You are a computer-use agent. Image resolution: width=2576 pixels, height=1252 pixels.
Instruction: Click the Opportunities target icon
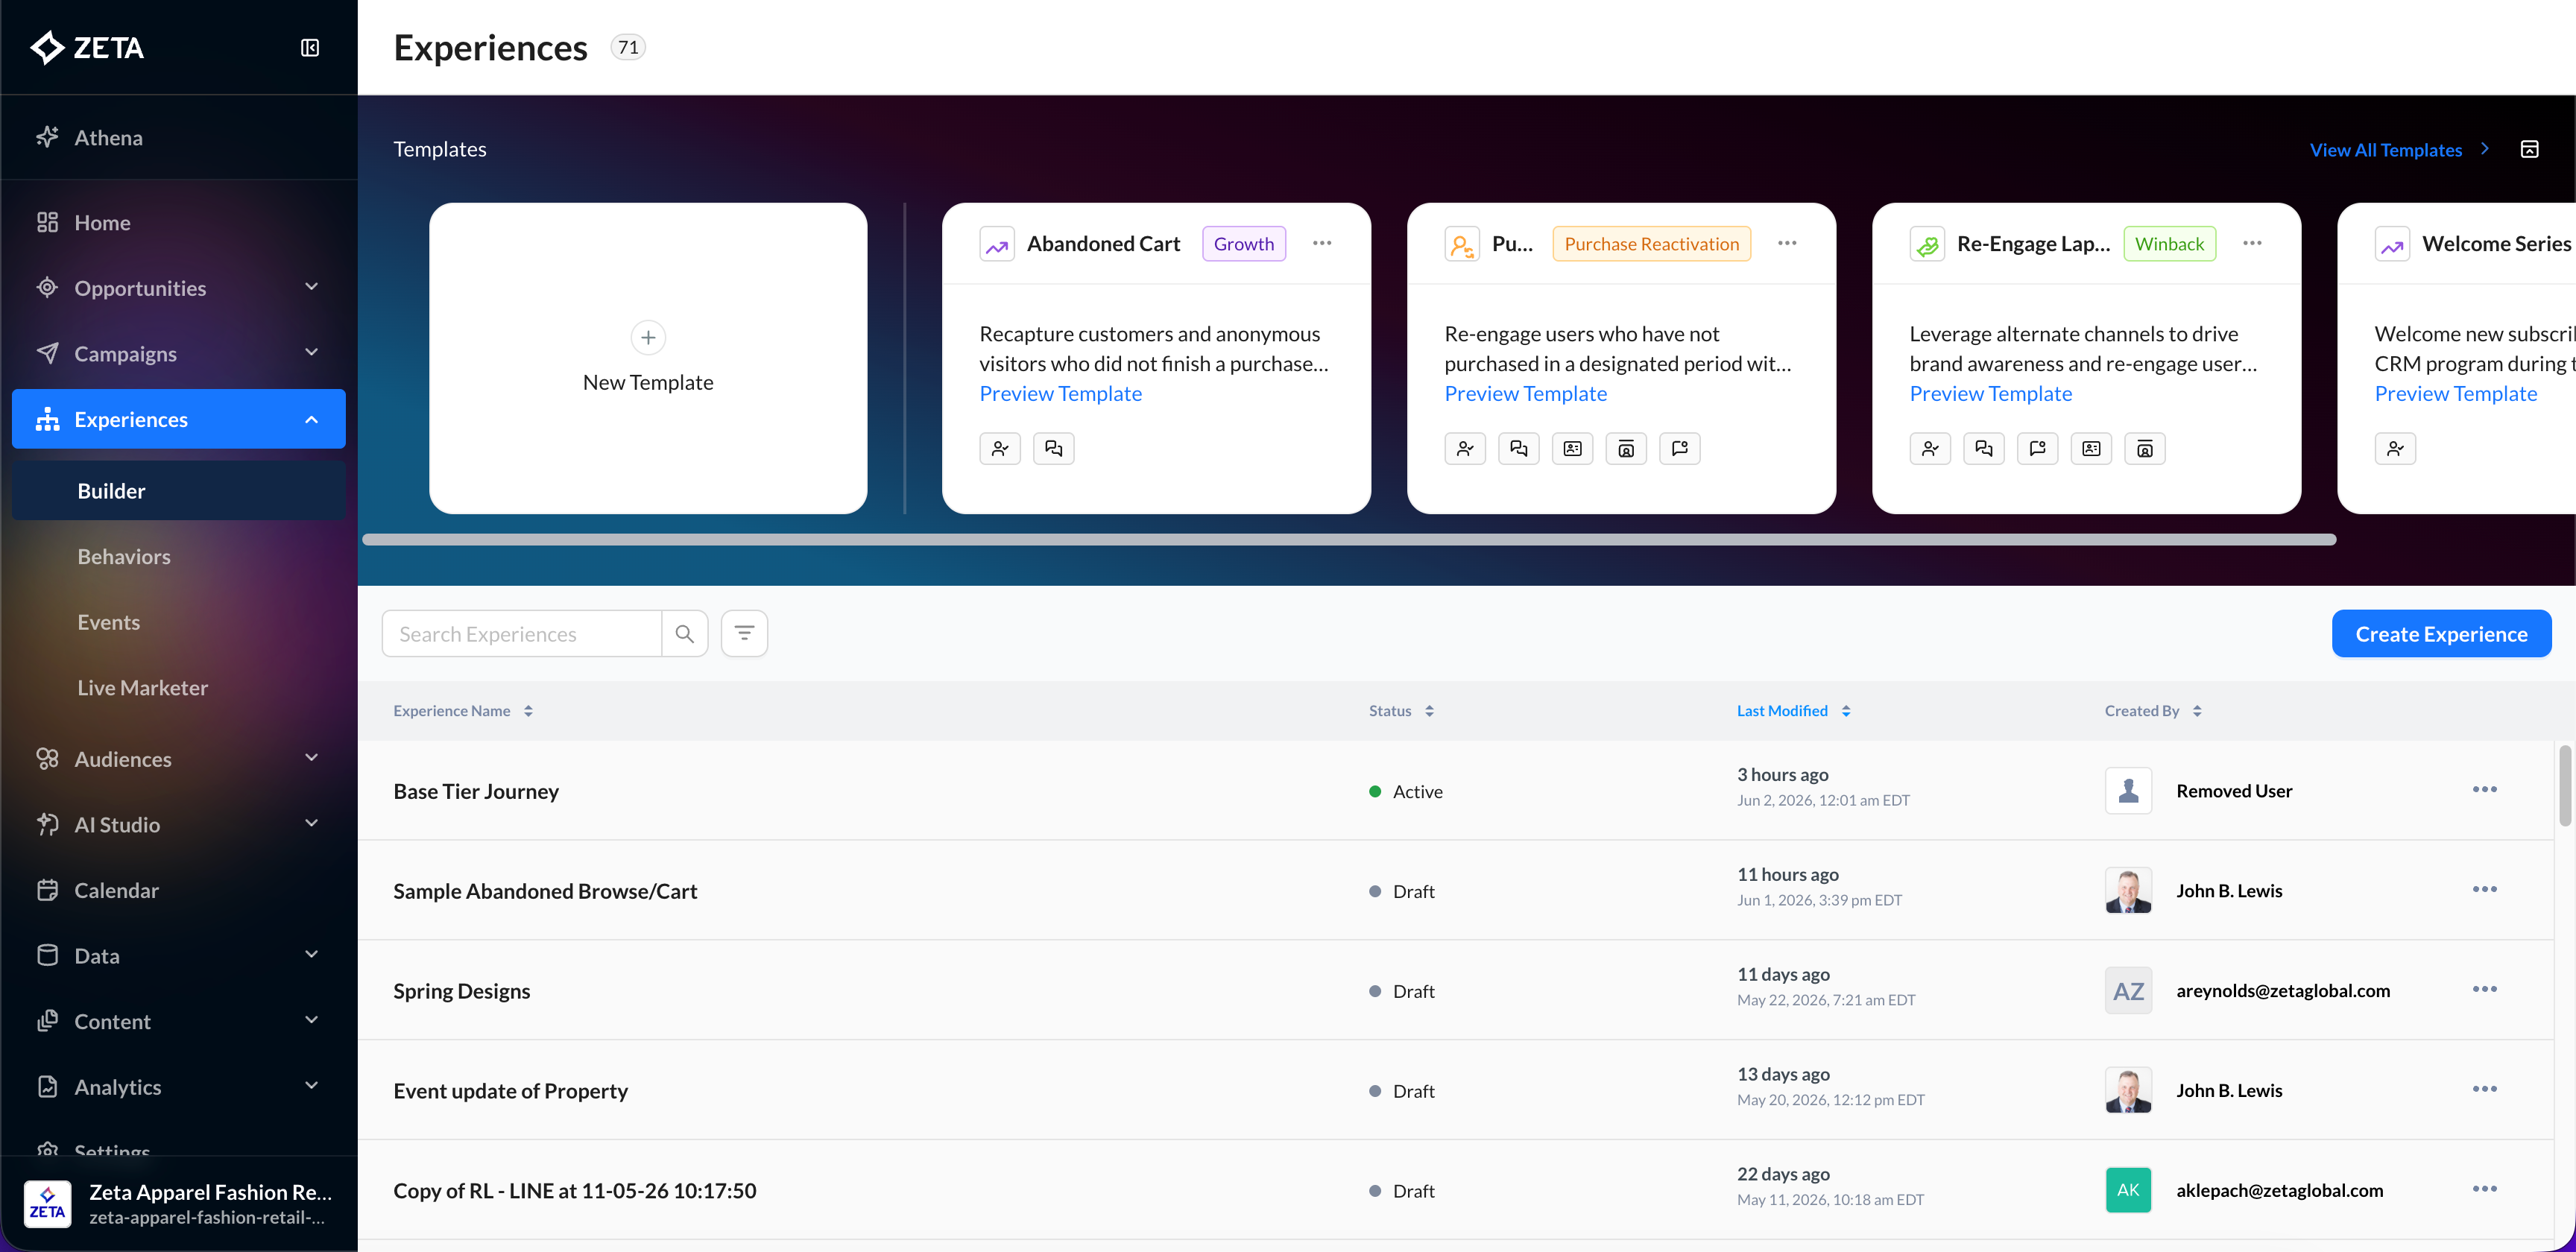pyautogui.click(x=47, y=287)
